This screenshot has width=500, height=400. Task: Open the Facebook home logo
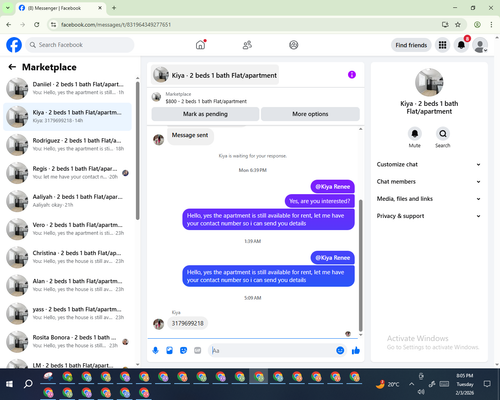pos(14,45)
